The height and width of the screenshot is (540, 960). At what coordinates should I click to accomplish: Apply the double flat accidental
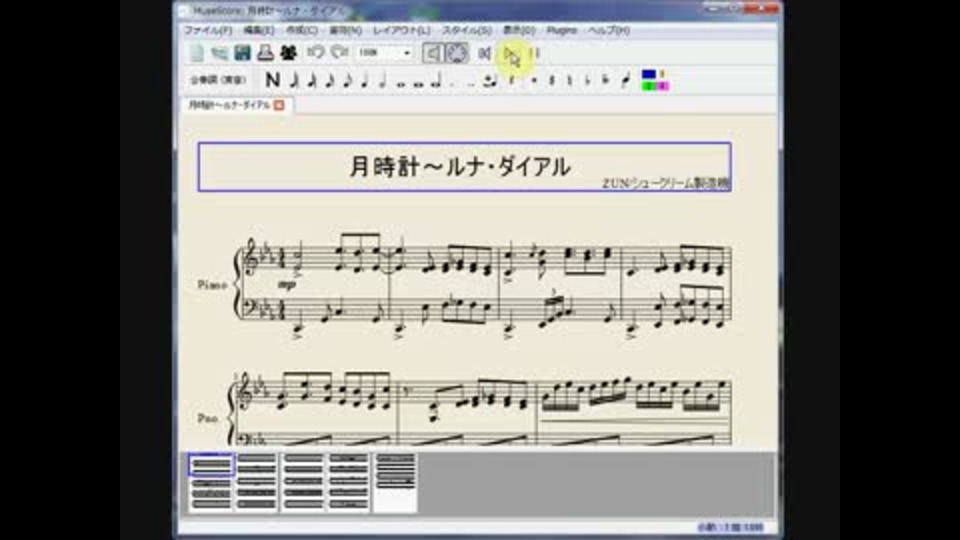coord(606,80)
